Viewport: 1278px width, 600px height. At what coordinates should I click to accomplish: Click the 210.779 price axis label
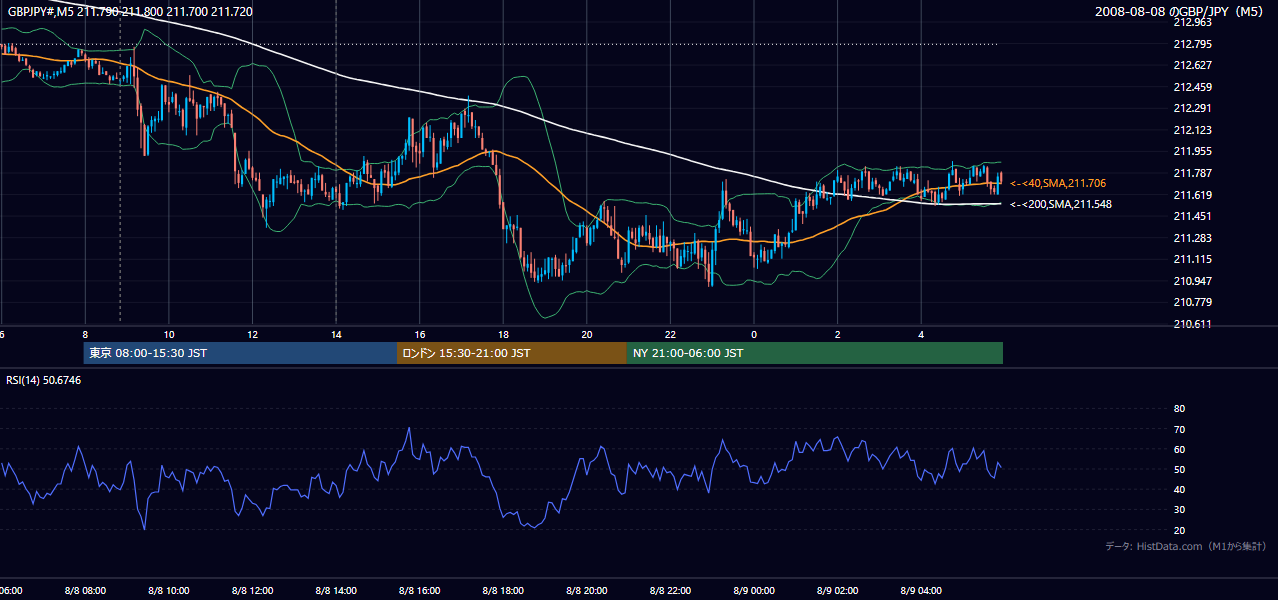point(1192,302)
